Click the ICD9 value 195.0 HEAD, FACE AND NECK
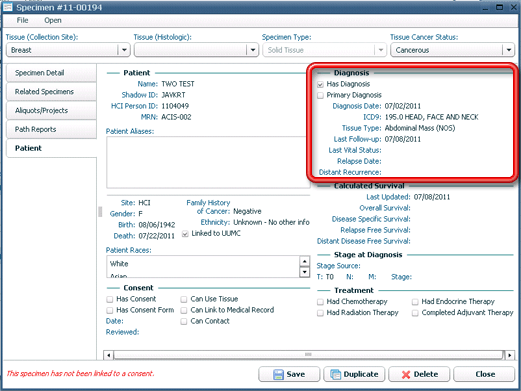 431,117
